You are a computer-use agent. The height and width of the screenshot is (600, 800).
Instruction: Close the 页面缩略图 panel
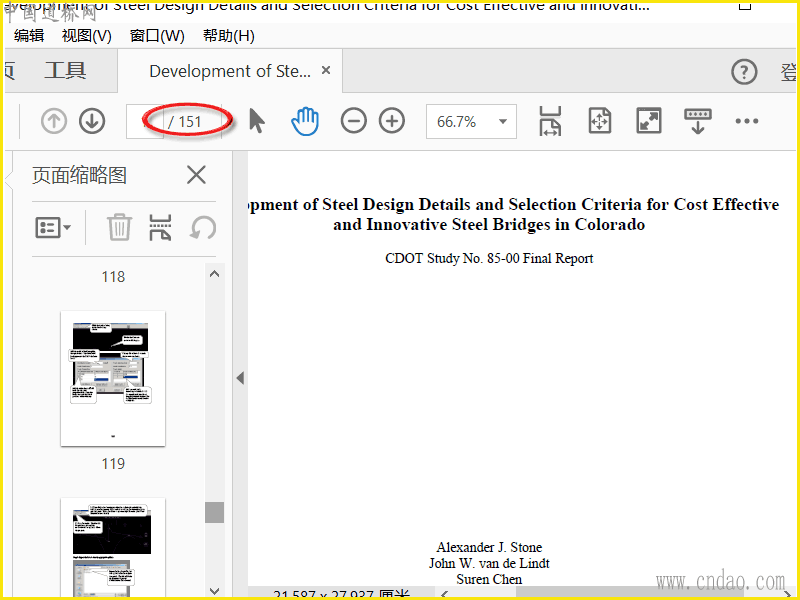[x=196, y=175]
